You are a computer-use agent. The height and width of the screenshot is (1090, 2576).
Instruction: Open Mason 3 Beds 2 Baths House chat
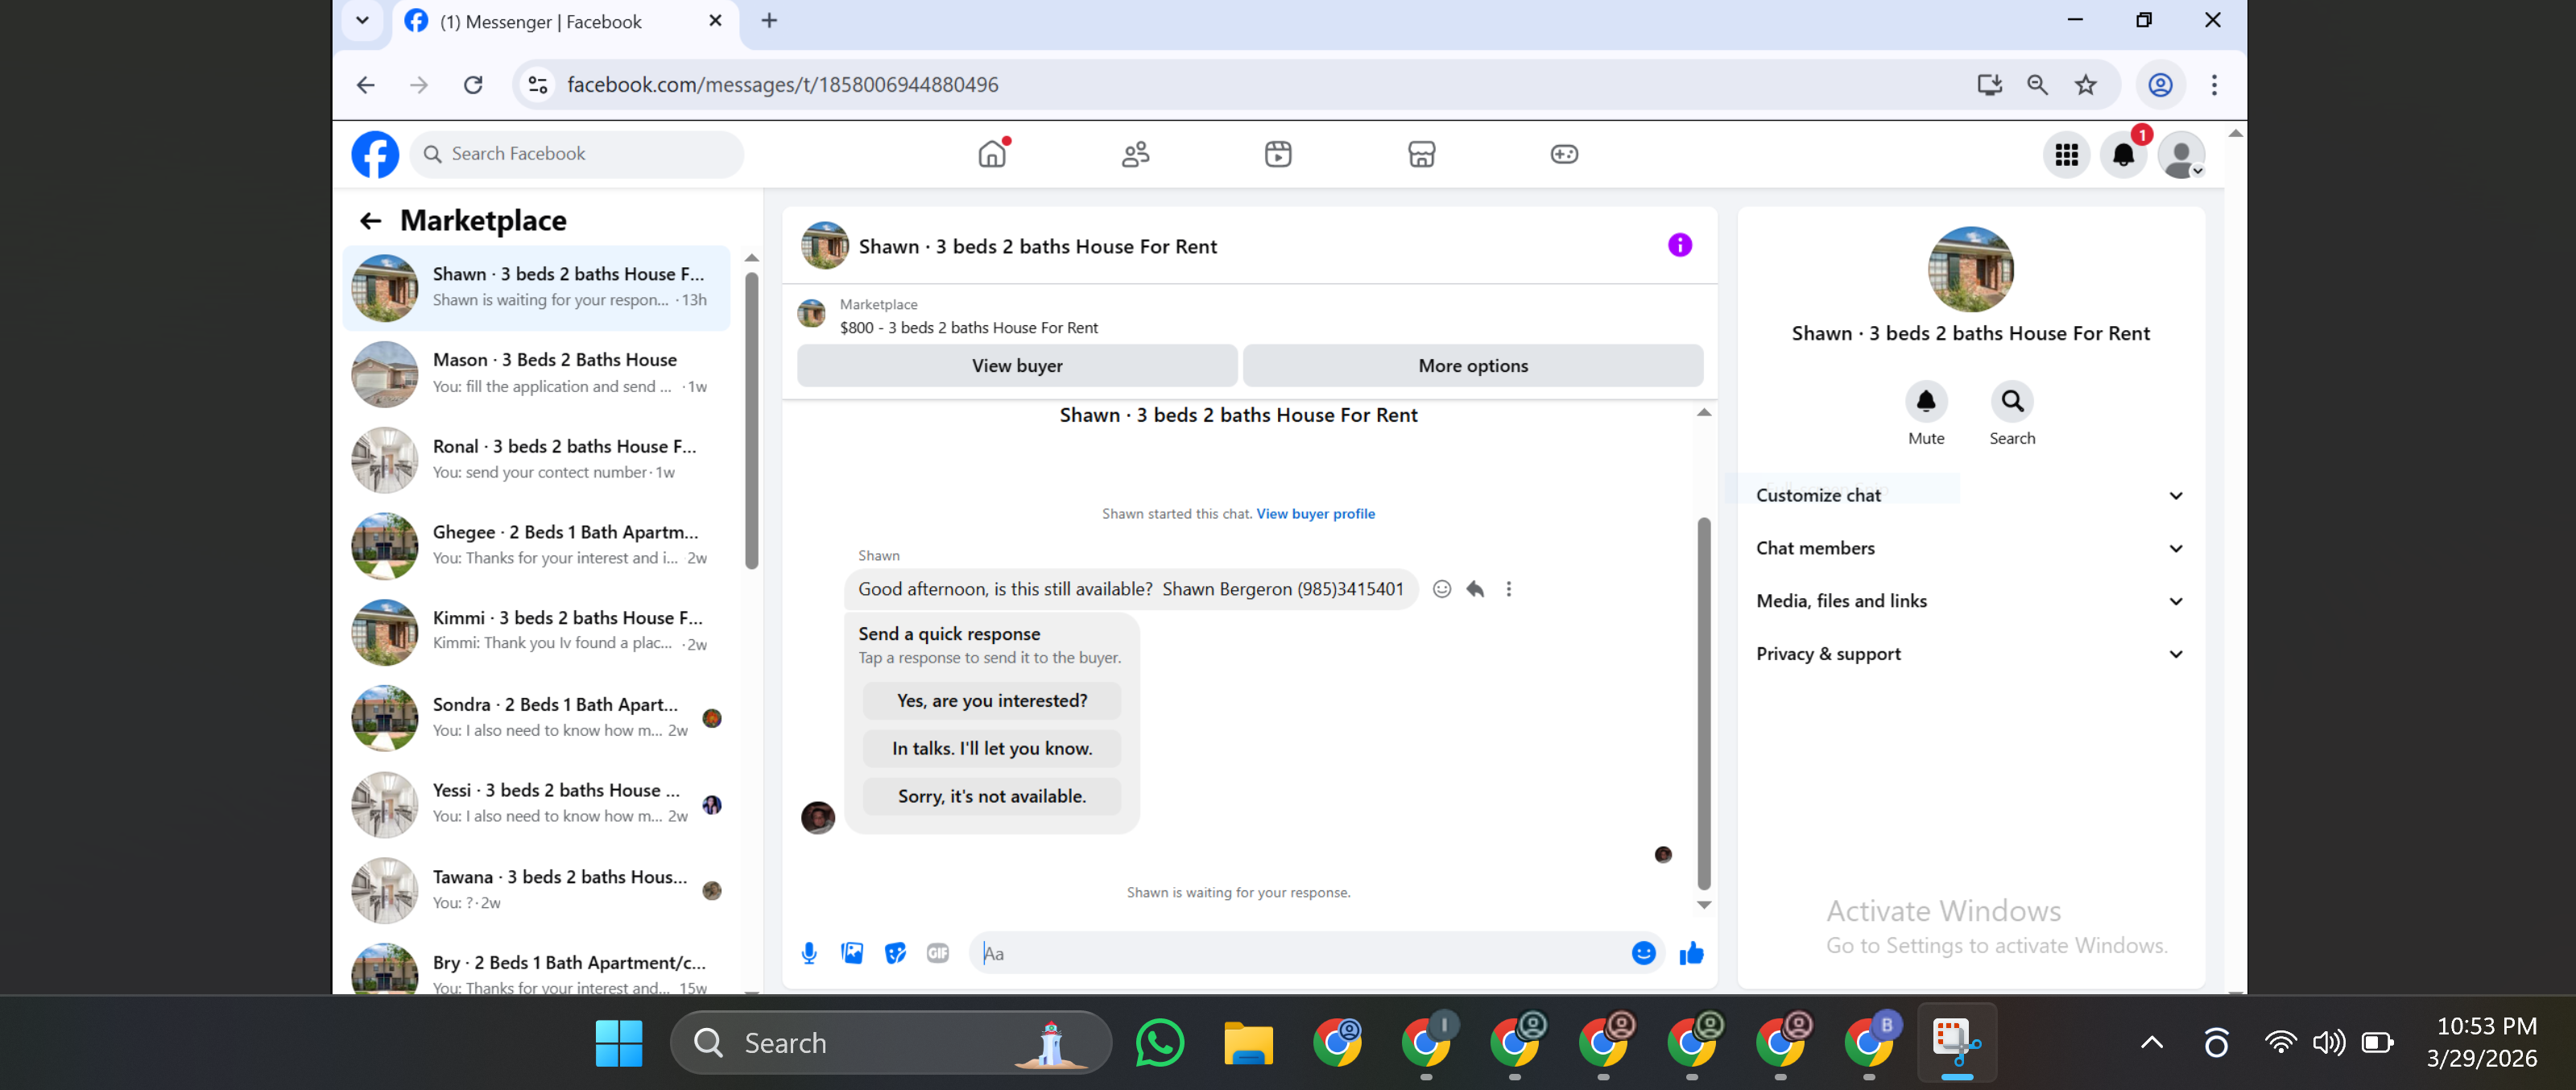[536, 373]
